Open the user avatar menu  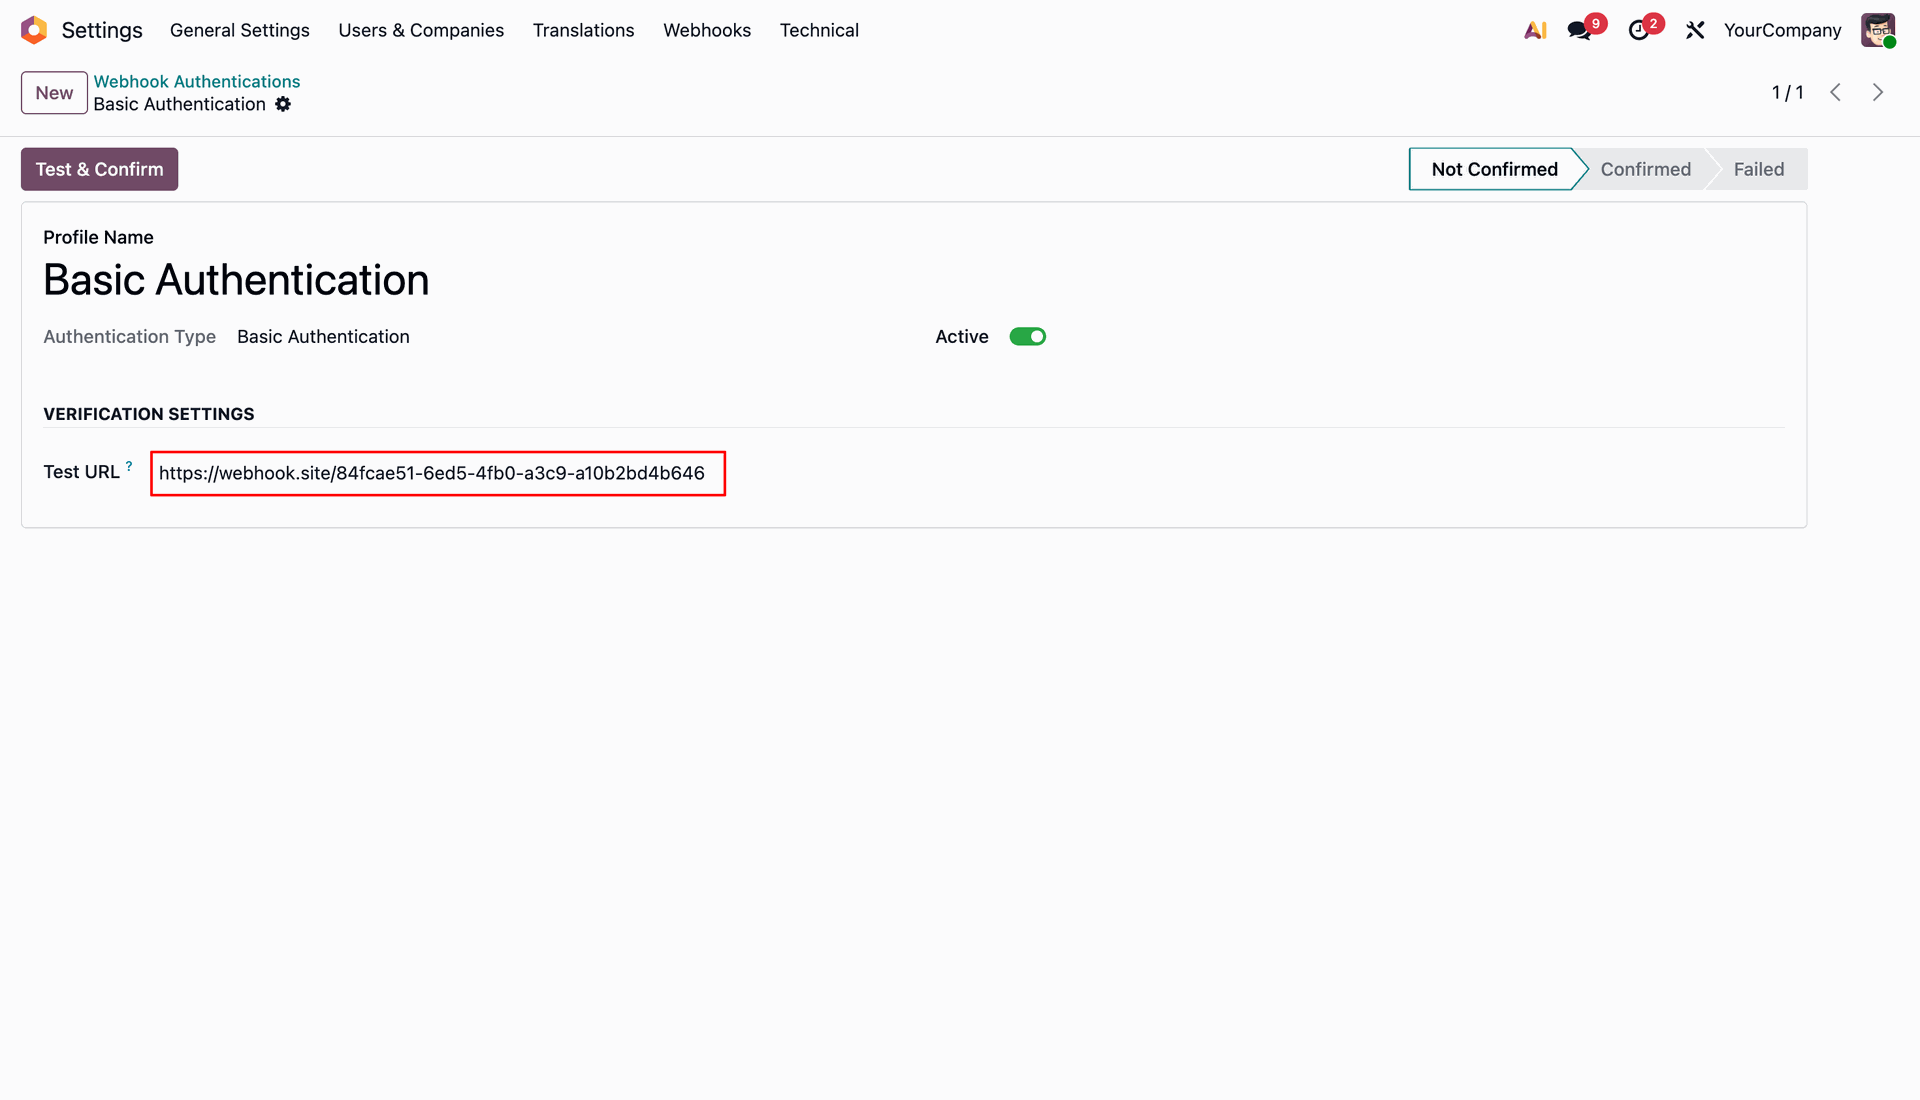pos(1878,30)
